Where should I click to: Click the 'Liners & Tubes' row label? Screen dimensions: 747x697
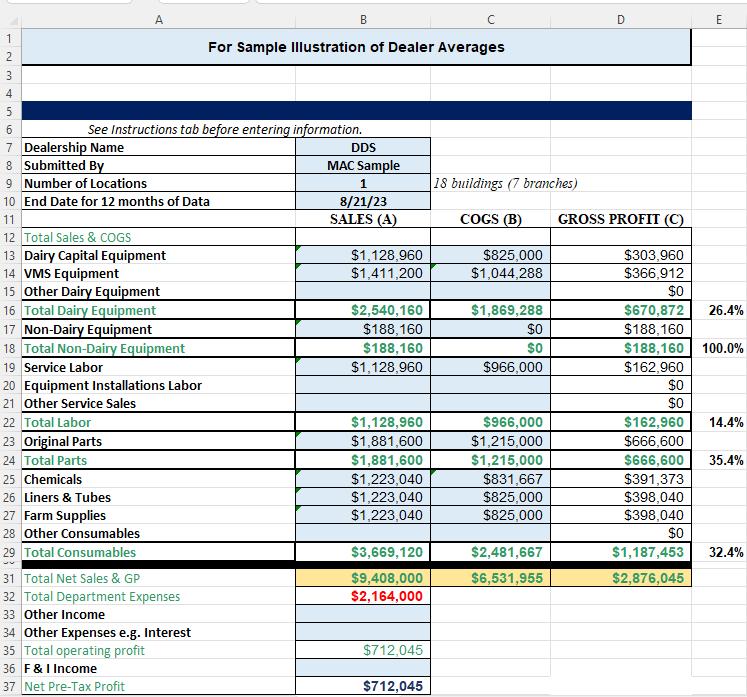click(67, 497)
